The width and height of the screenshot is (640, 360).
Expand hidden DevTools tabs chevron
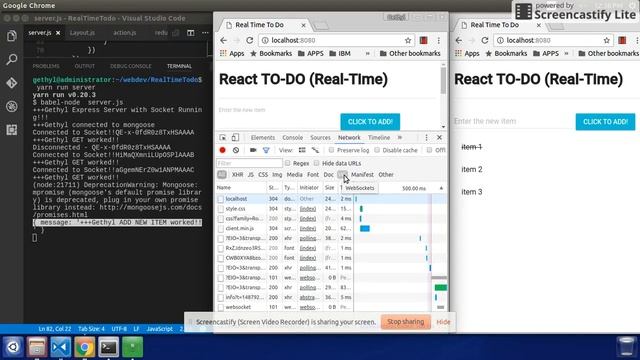point(400,138)
